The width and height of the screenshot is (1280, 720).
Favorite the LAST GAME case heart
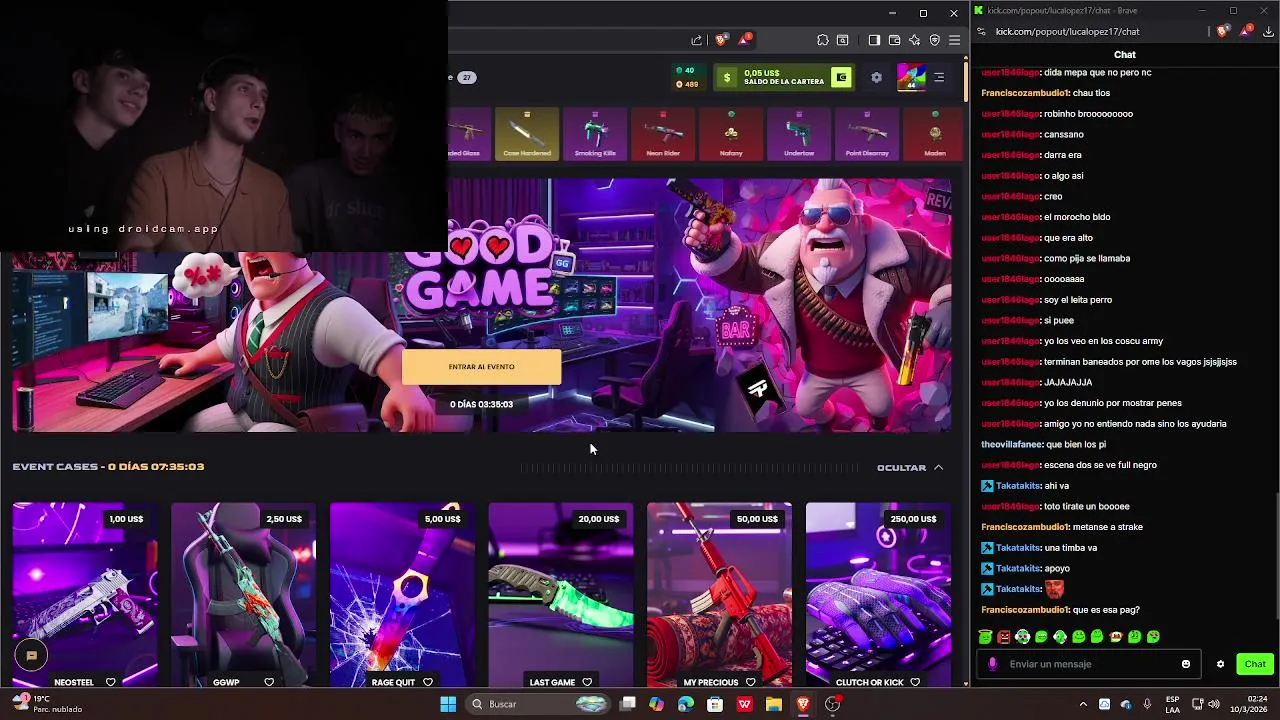(x=587, y=682)
